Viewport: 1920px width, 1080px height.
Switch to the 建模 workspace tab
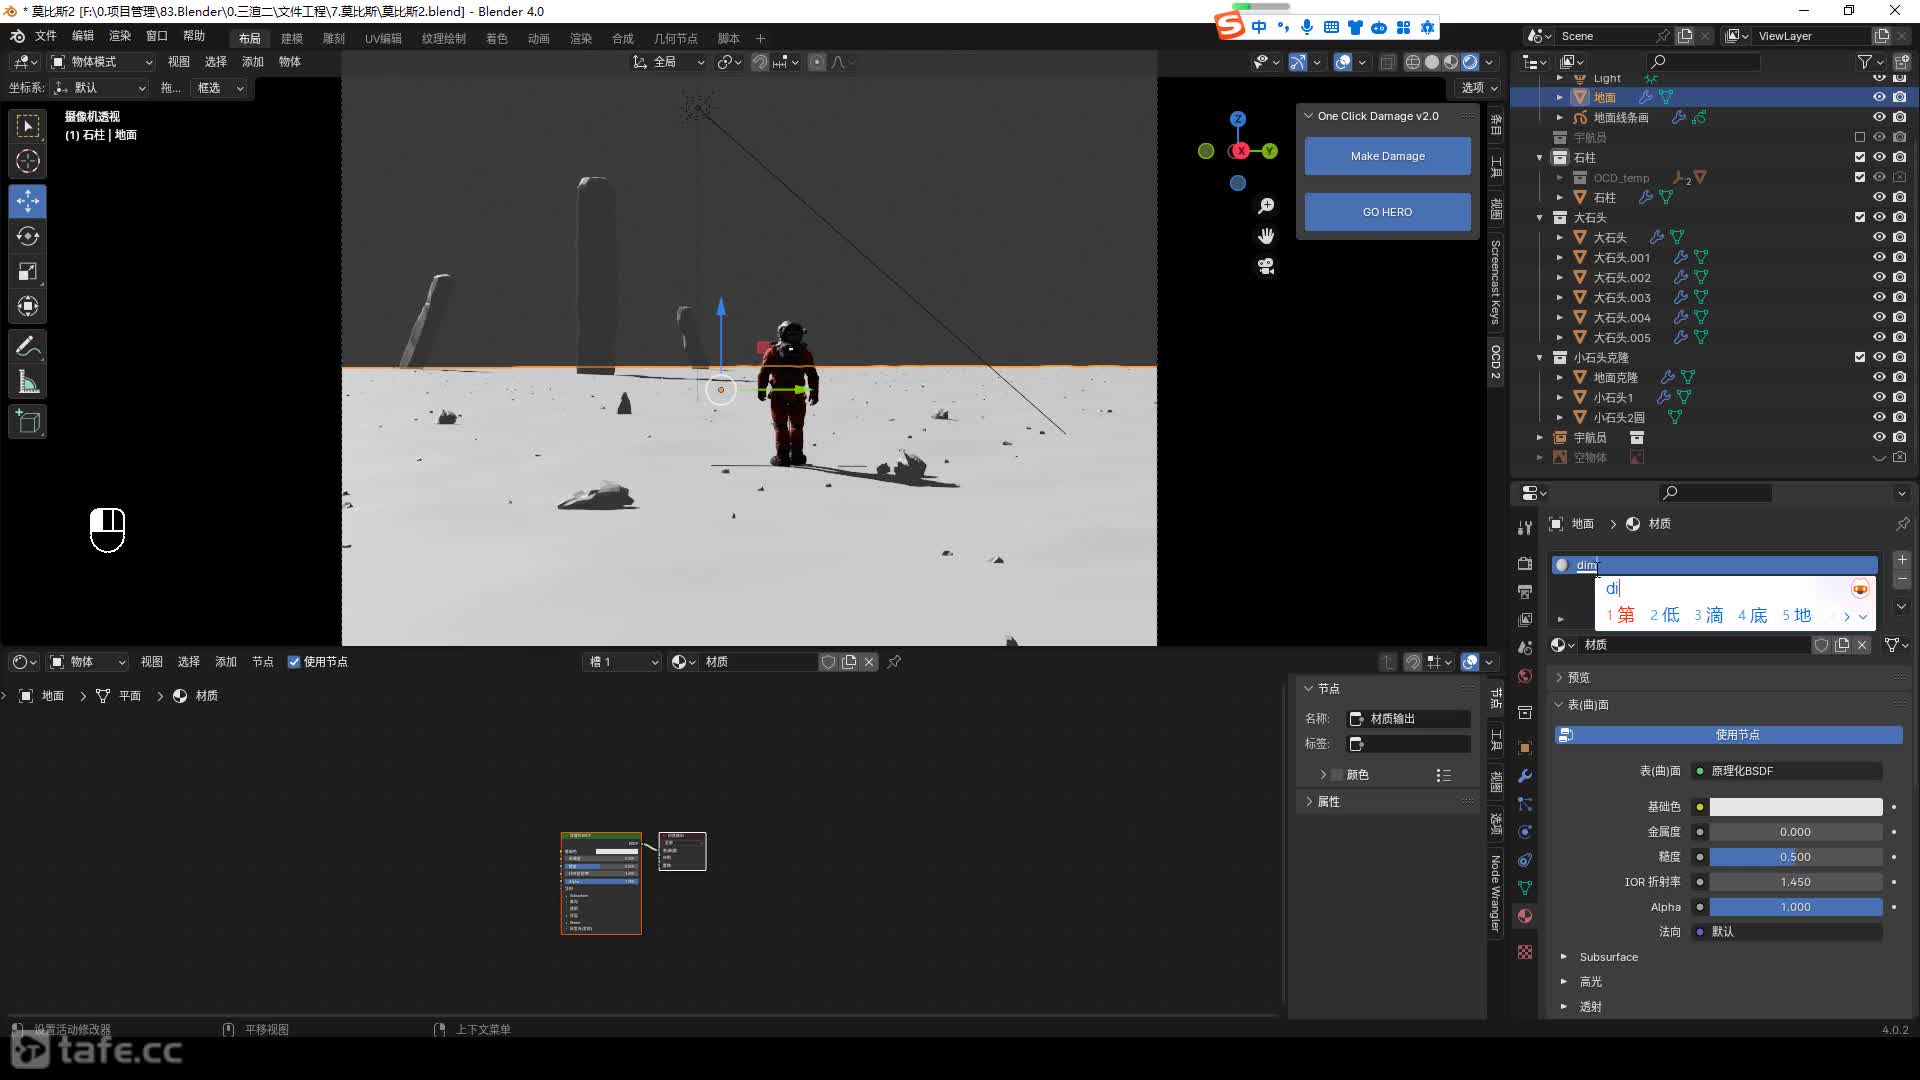coord(292,38)
